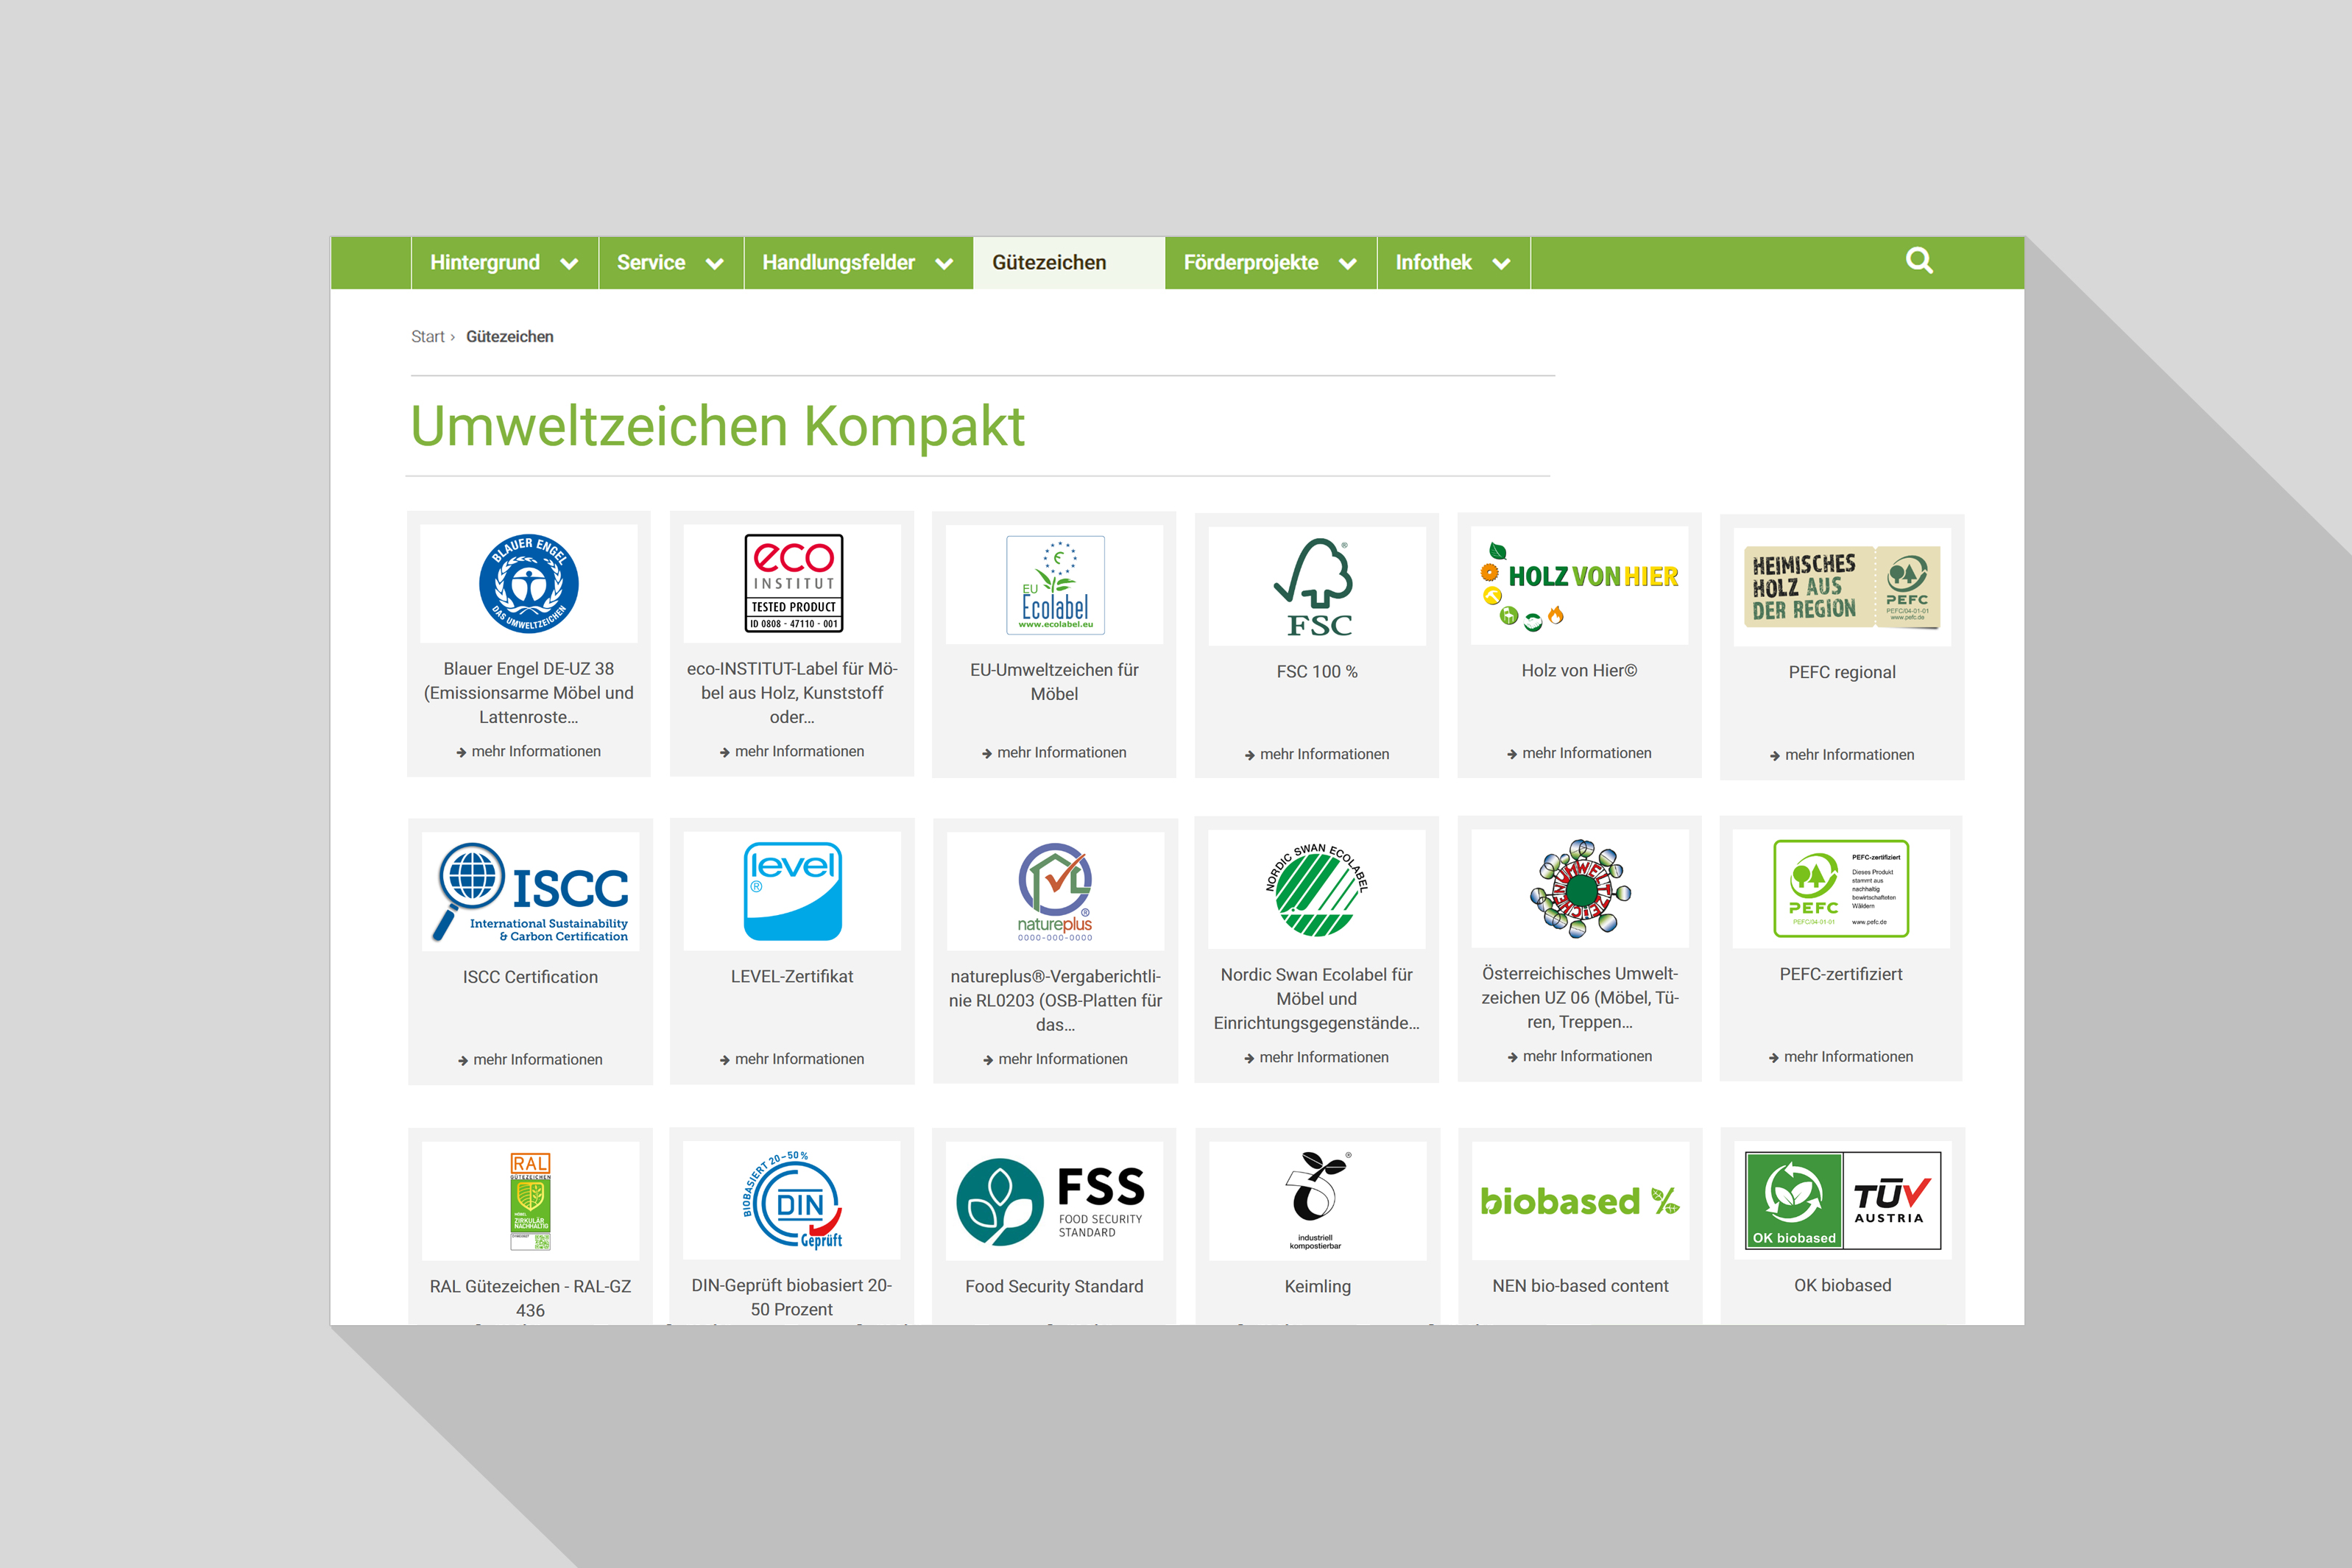Click the Nordic Swan Ecolabel logo
This screenshot has width=2352, height=1568.
[1316, 889]
